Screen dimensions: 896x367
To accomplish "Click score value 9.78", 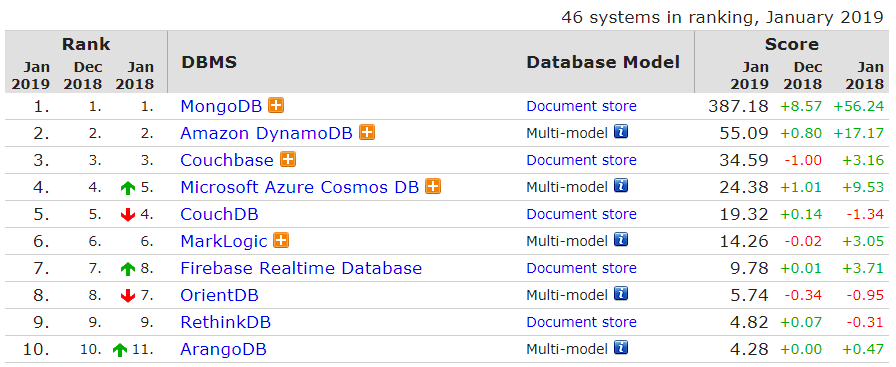I will (x=749, y=268).
